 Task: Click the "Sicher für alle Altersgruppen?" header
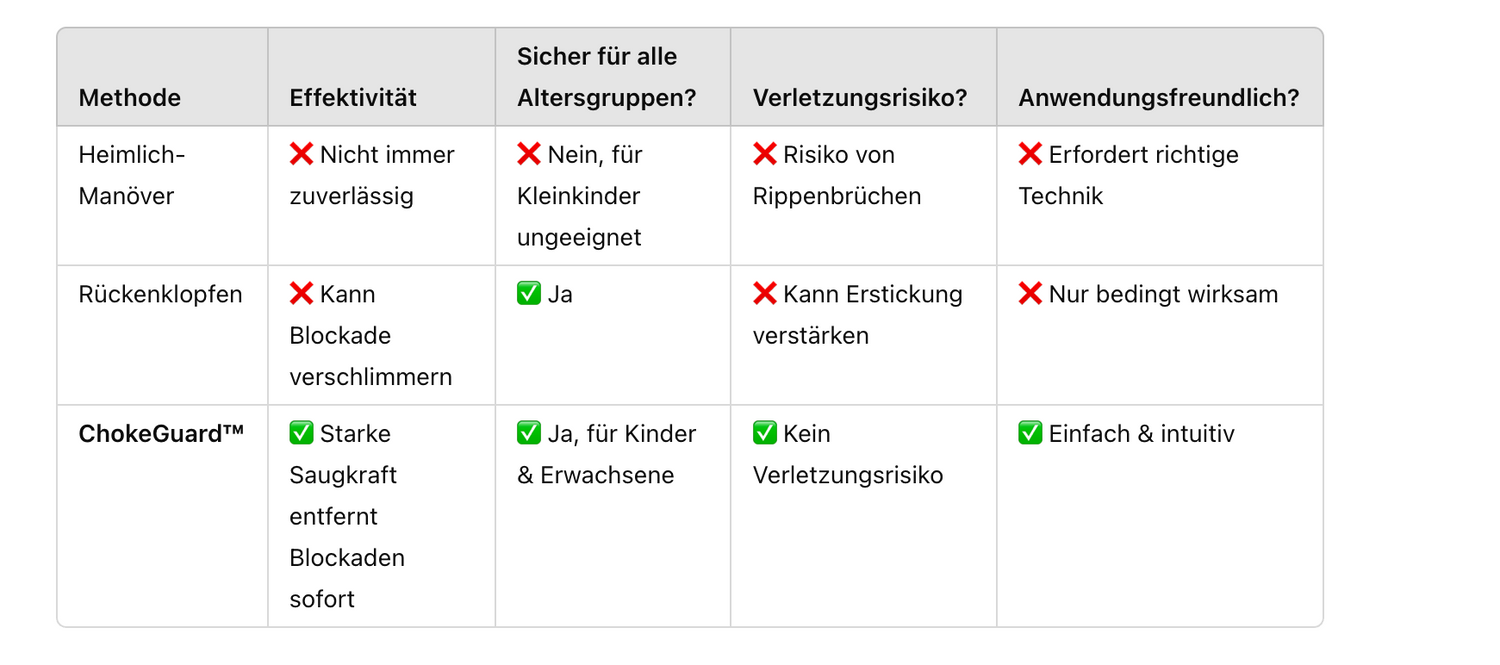pos(606,77)
